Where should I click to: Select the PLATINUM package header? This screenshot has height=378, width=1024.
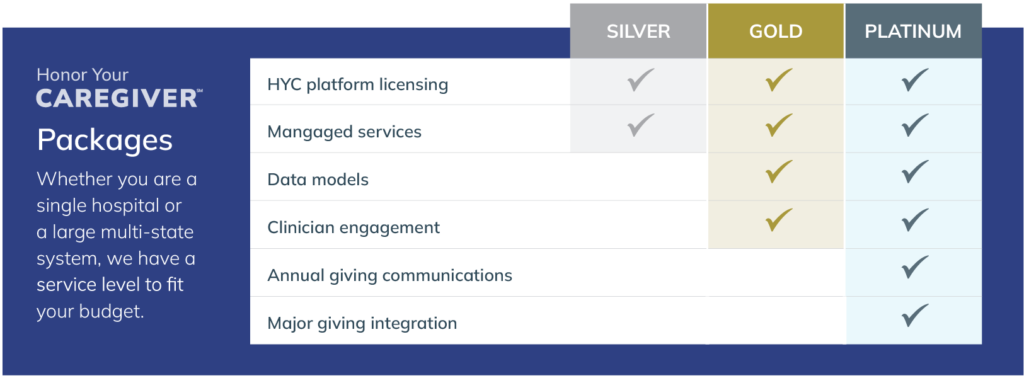coord(913,31)
